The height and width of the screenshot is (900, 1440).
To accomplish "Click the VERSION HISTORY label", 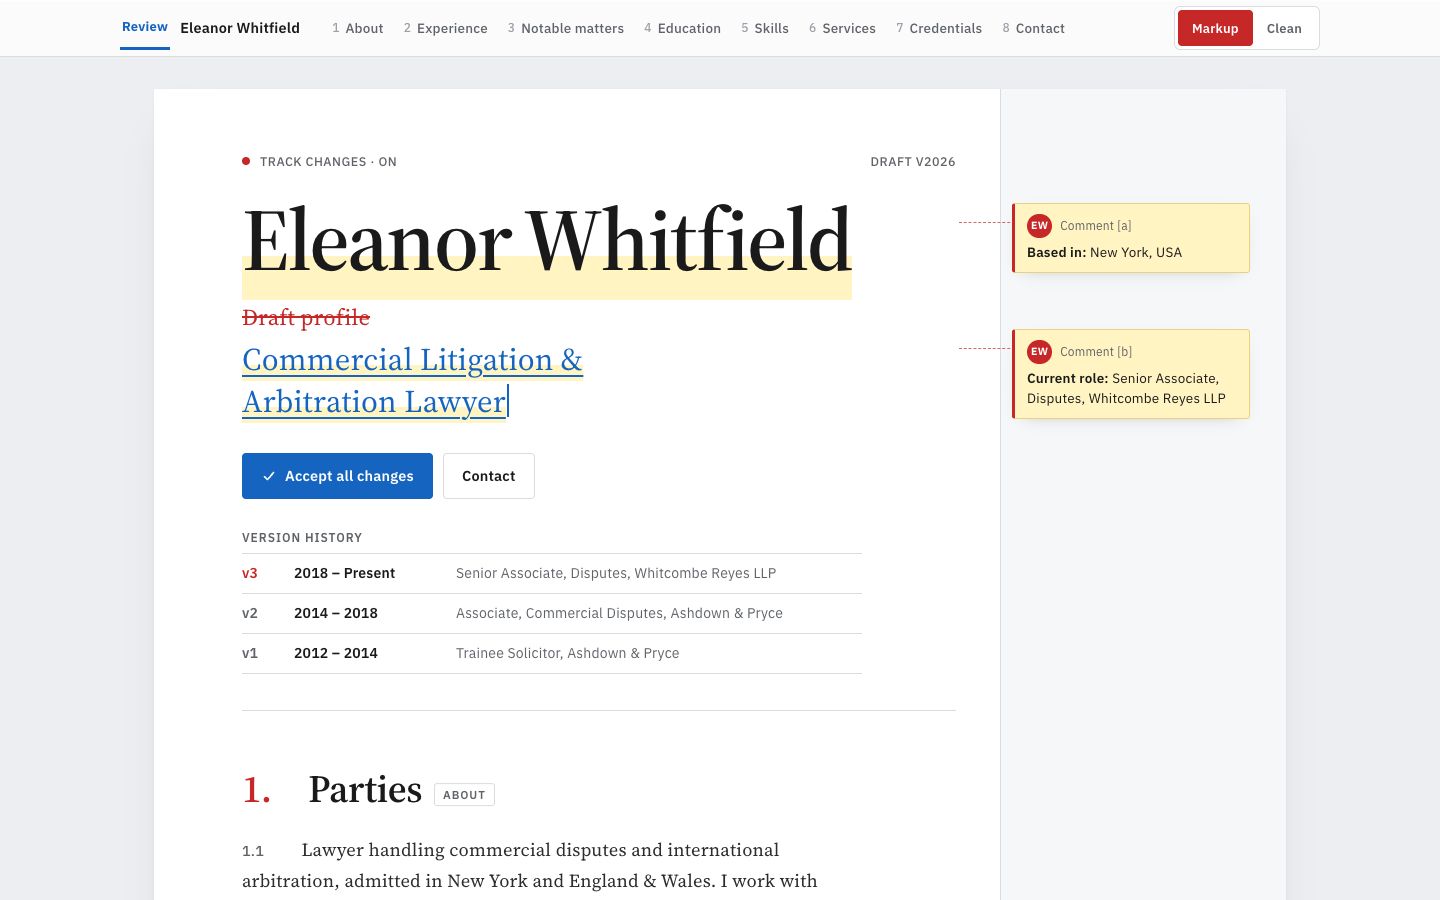I will click(302, 538).
